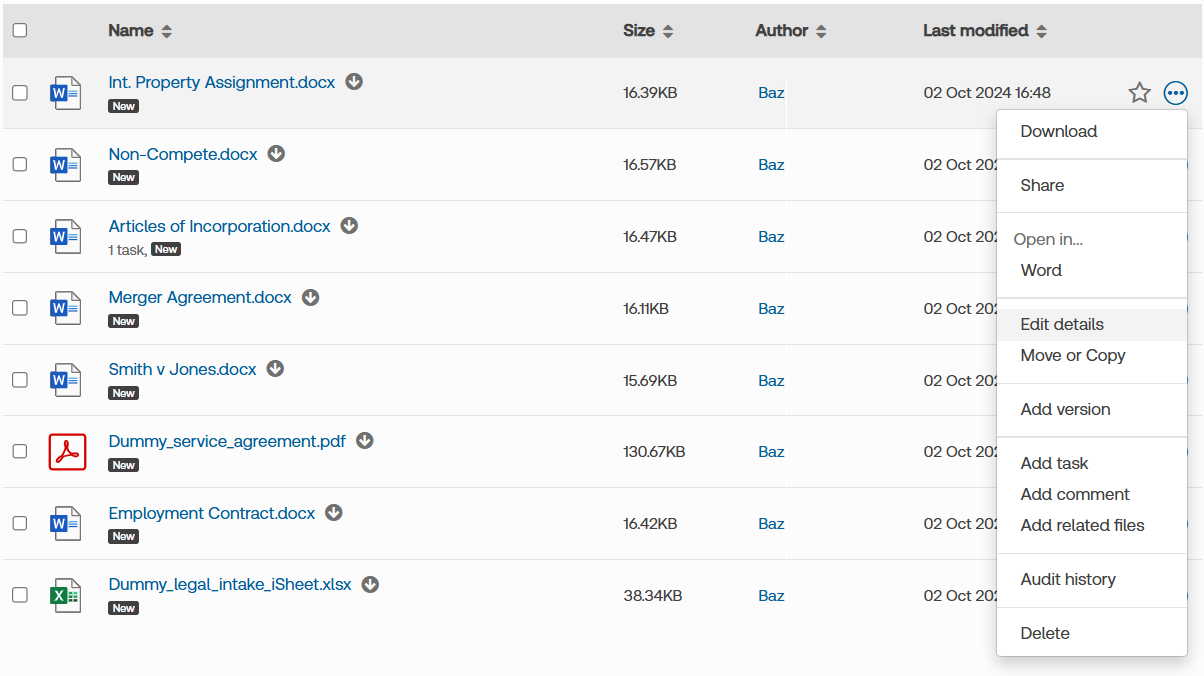Choose Edit details from the context menu
Image resolution: width=1204 pixels, height=676 pixels.
pyautogui.click(x=1062, y=324)
